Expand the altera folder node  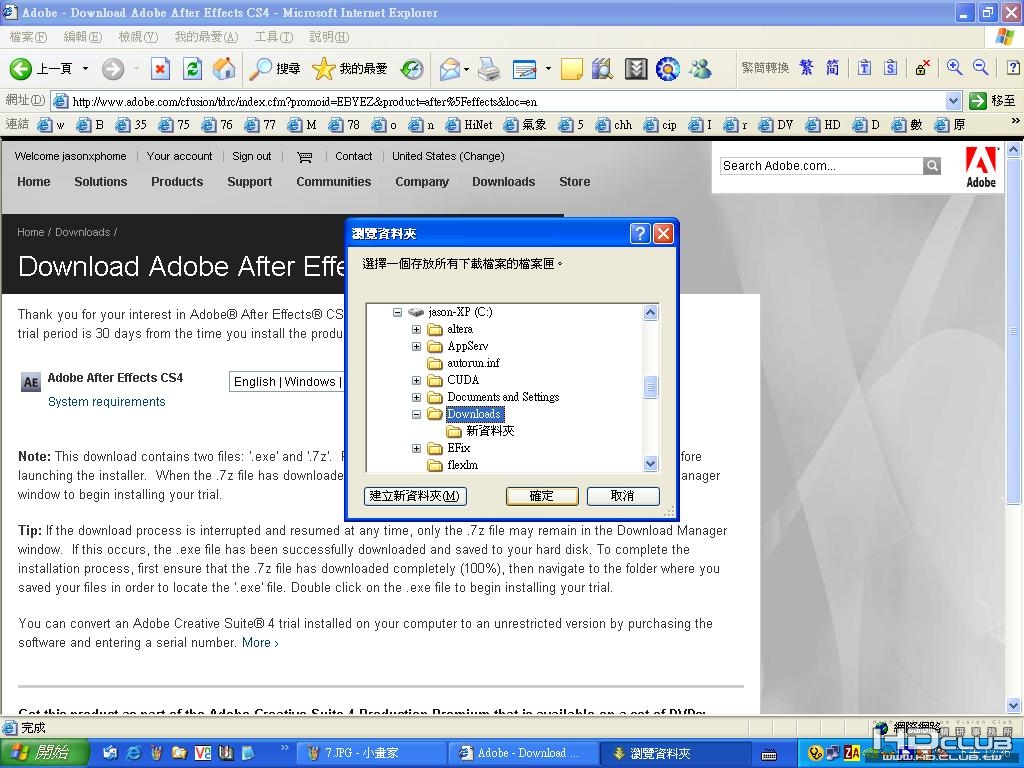pyautogui.click(x=416, y=329)
